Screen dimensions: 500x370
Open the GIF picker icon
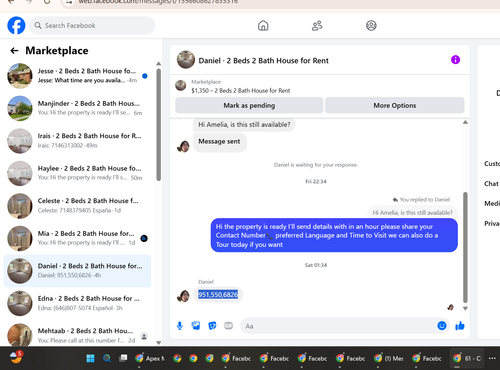tap(228, 326)
